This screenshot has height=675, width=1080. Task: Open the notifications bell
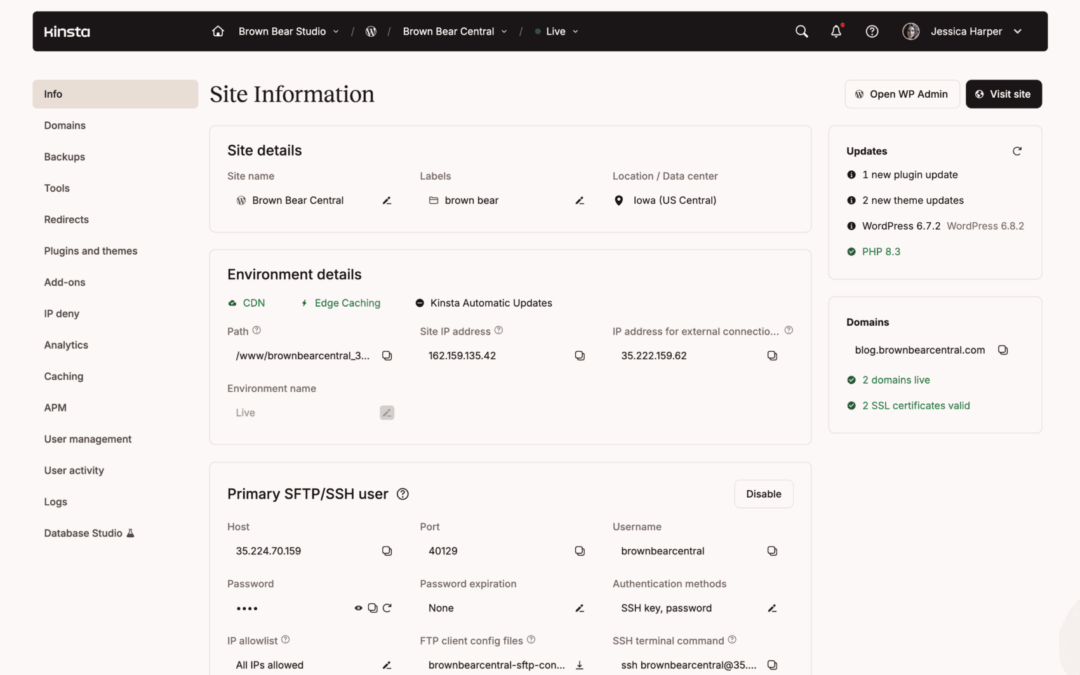(836, 31)
